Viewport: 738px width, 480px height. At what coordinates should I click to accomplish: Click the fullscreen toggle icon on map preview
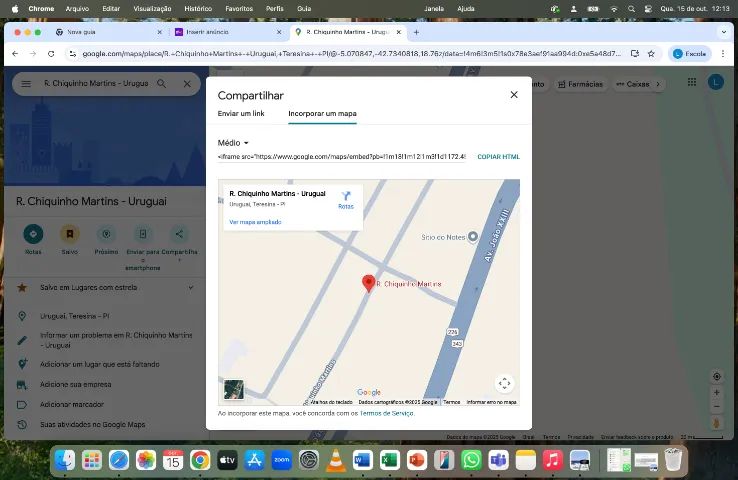[x=504, y=383]
